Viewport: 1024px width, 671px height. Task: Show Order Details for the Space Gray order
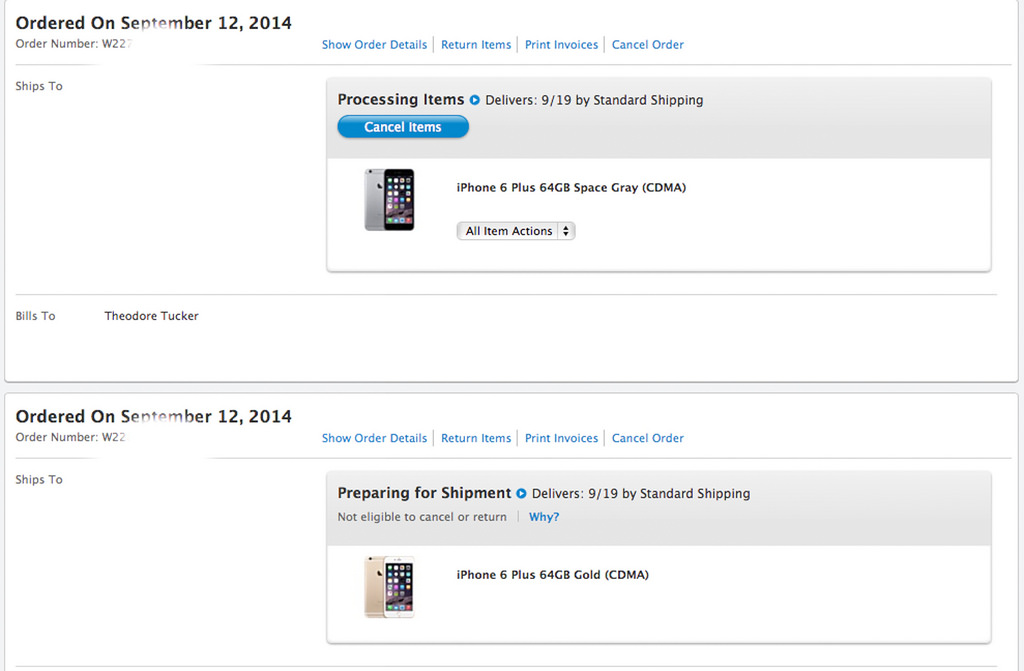coord(374,45)
